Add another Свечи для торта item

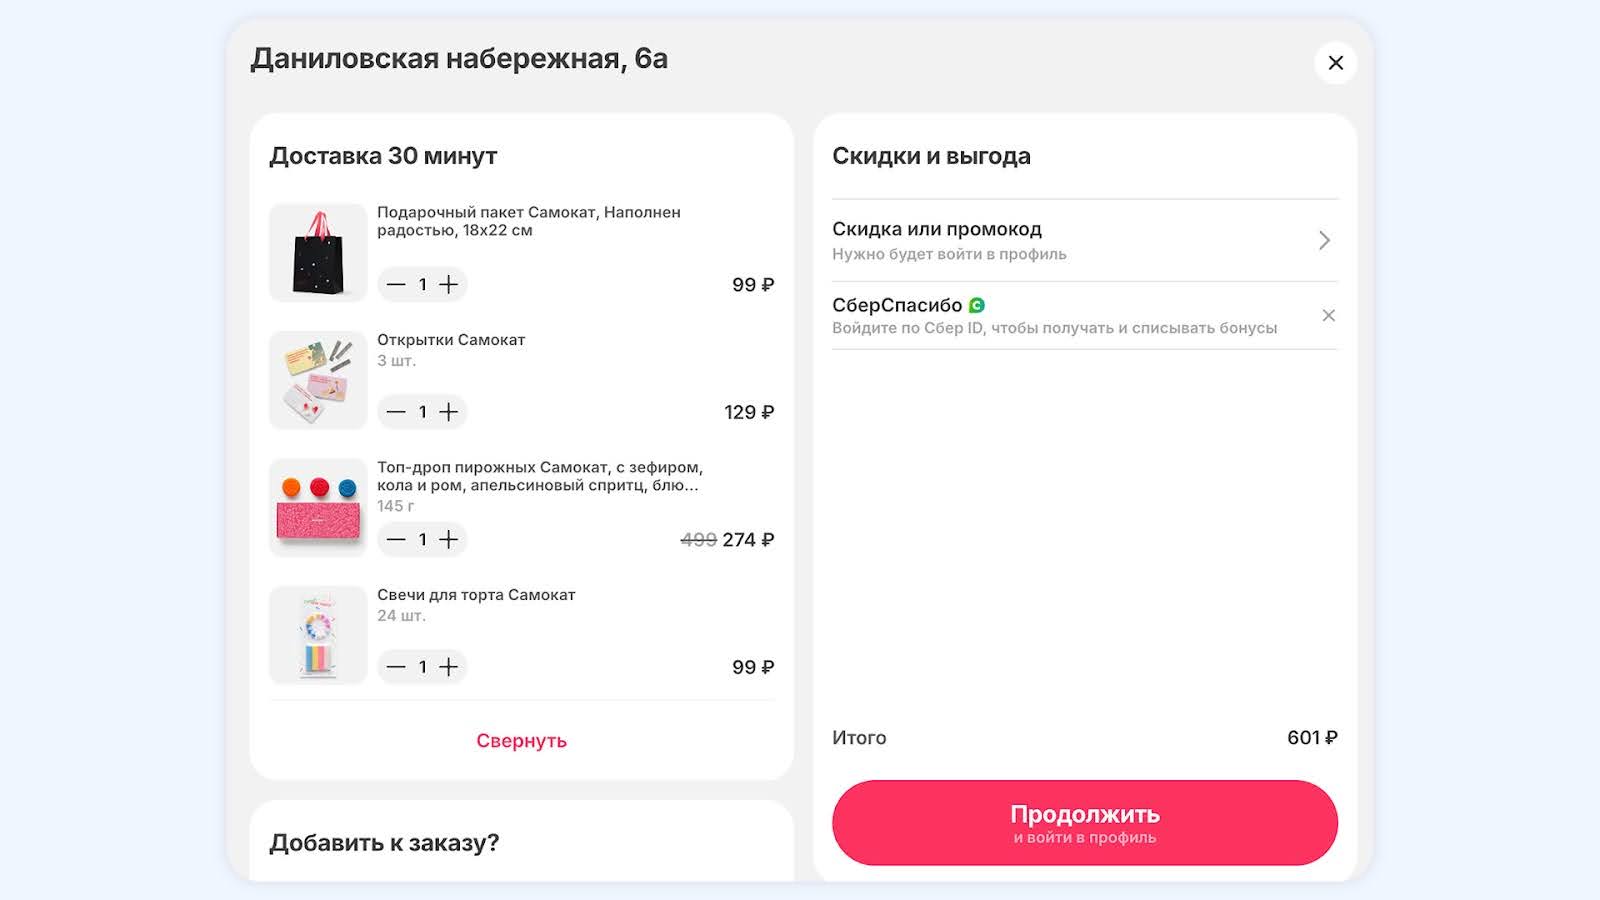pyautogui.click(x=449, y=667)
